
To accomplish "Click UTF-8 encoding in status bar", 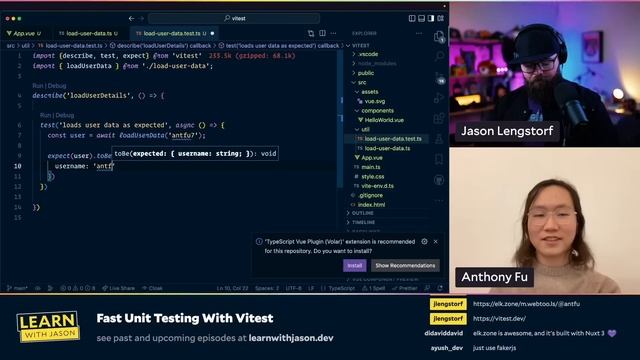I will tap(293, 288).
